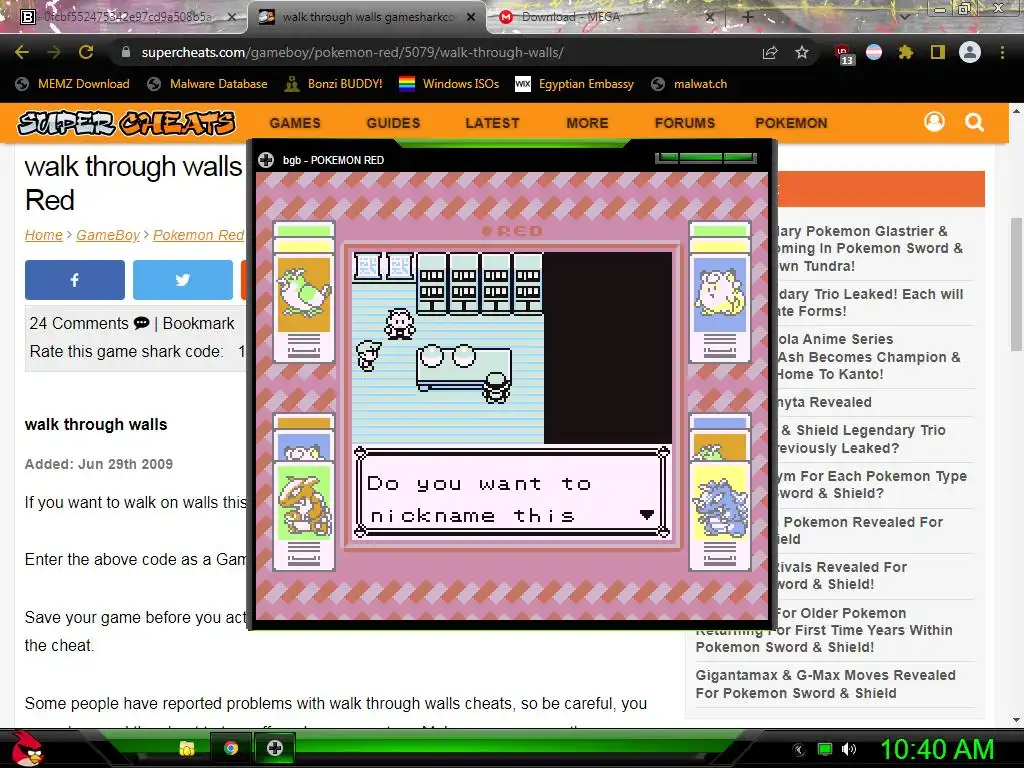1024x768 pixels.
Task: Click the forward navigation arrow
Action: [54, 52]
